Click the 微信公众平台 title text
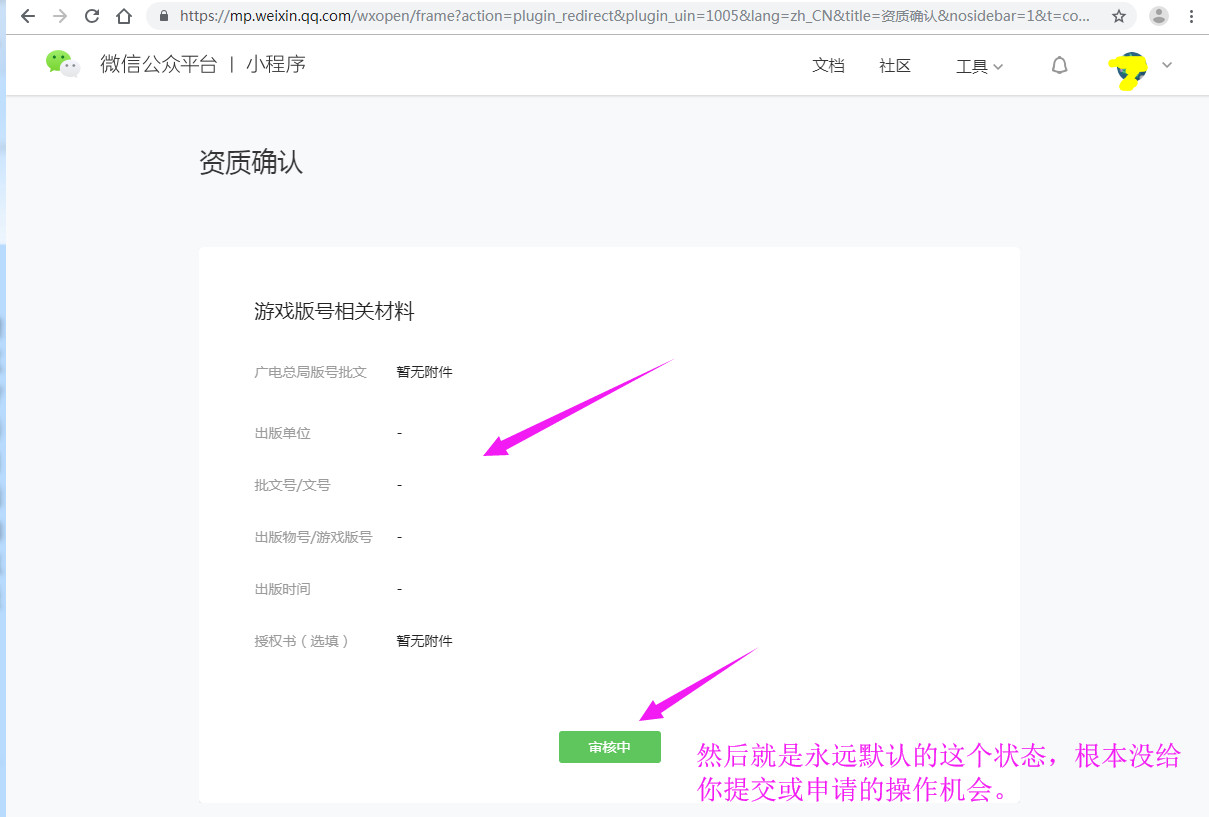The height and width of the screenshot is (817, 1209). (x=158, y=65)
